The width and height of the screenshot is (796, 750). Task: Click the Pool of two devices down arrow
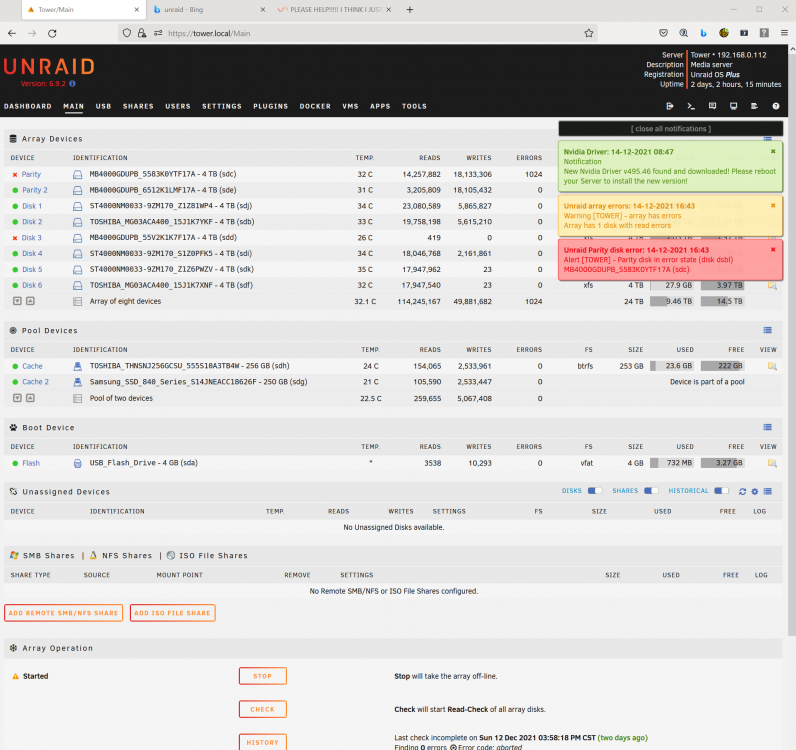click(17, 398)
